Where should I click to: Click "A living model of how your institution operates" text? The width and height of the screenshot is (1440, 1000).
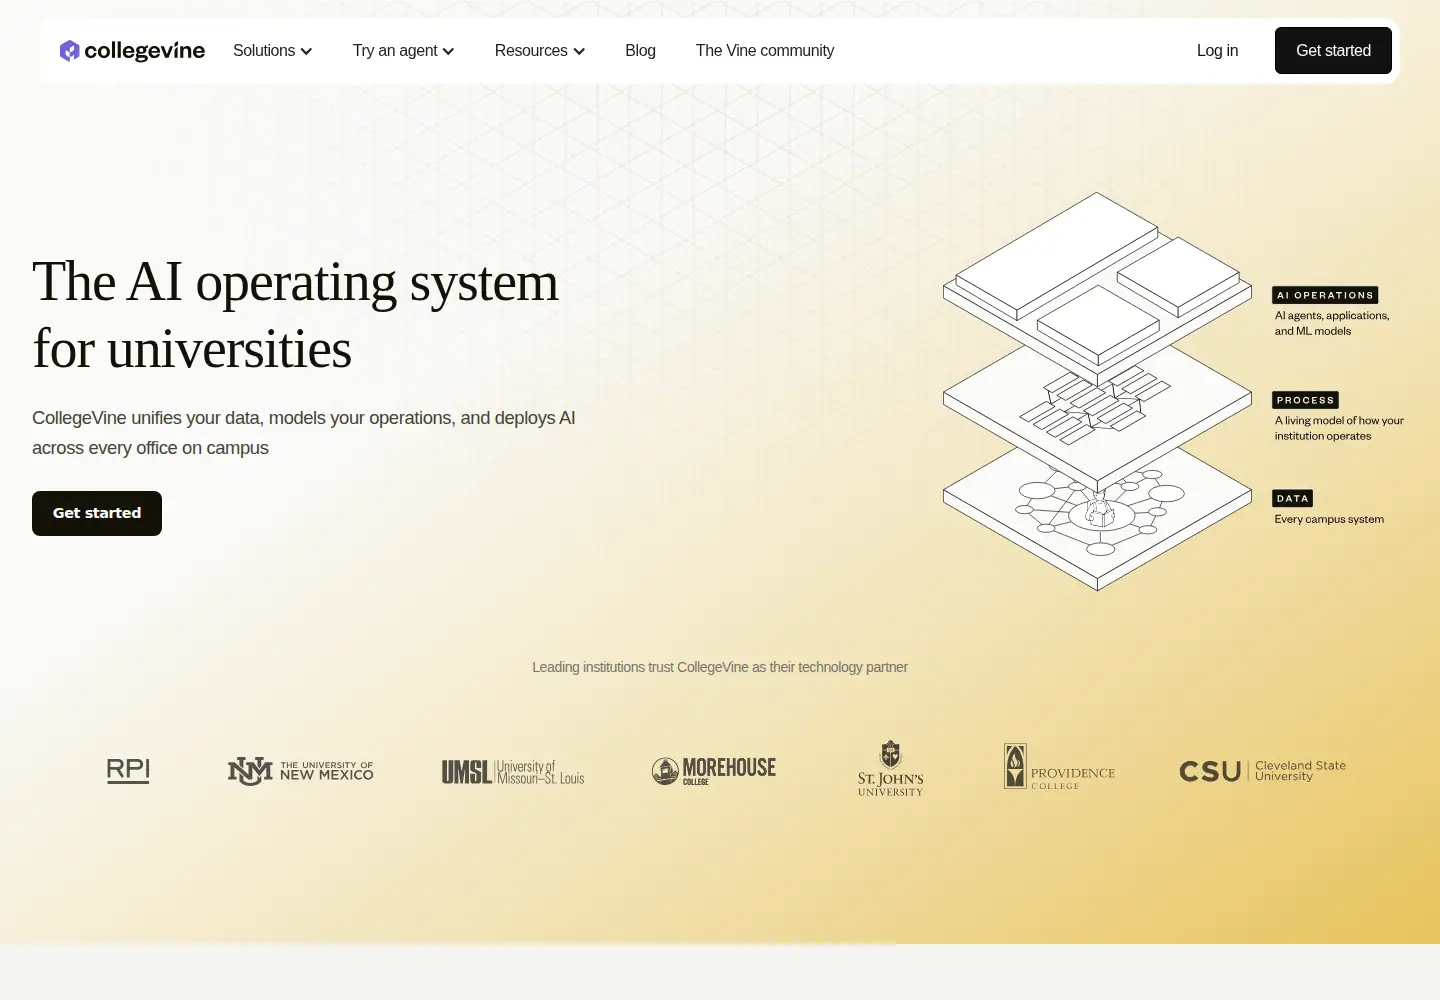[x=1339, y=428]
